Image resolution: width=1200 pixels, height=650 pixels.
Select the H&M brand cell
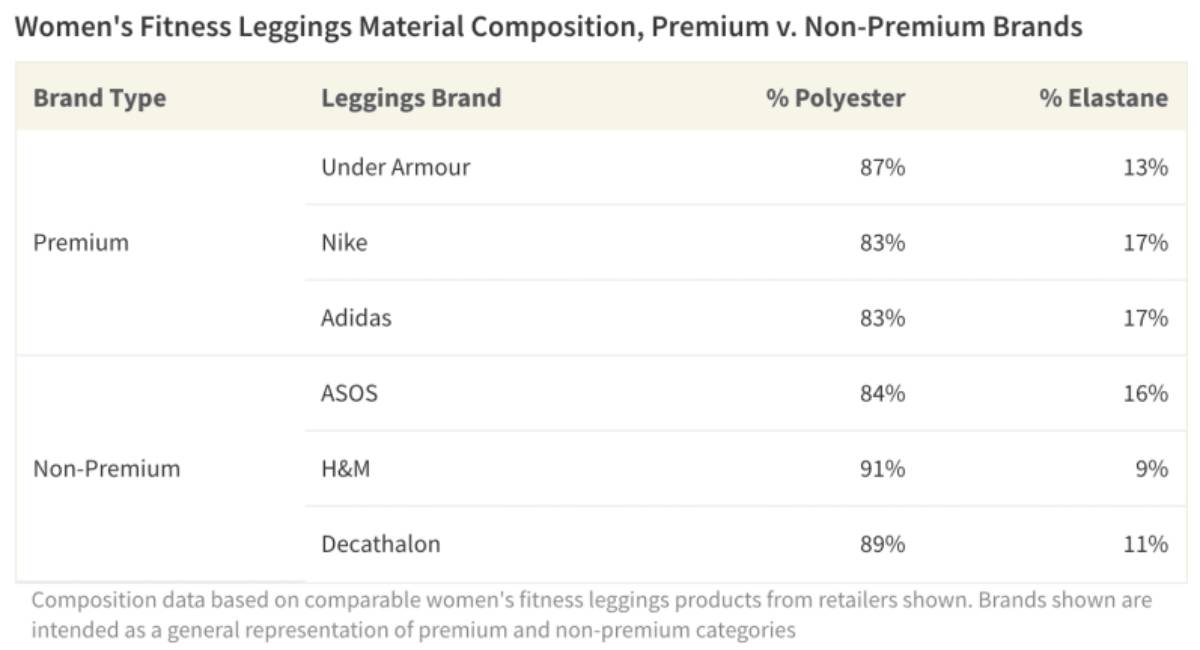[345, 468]
